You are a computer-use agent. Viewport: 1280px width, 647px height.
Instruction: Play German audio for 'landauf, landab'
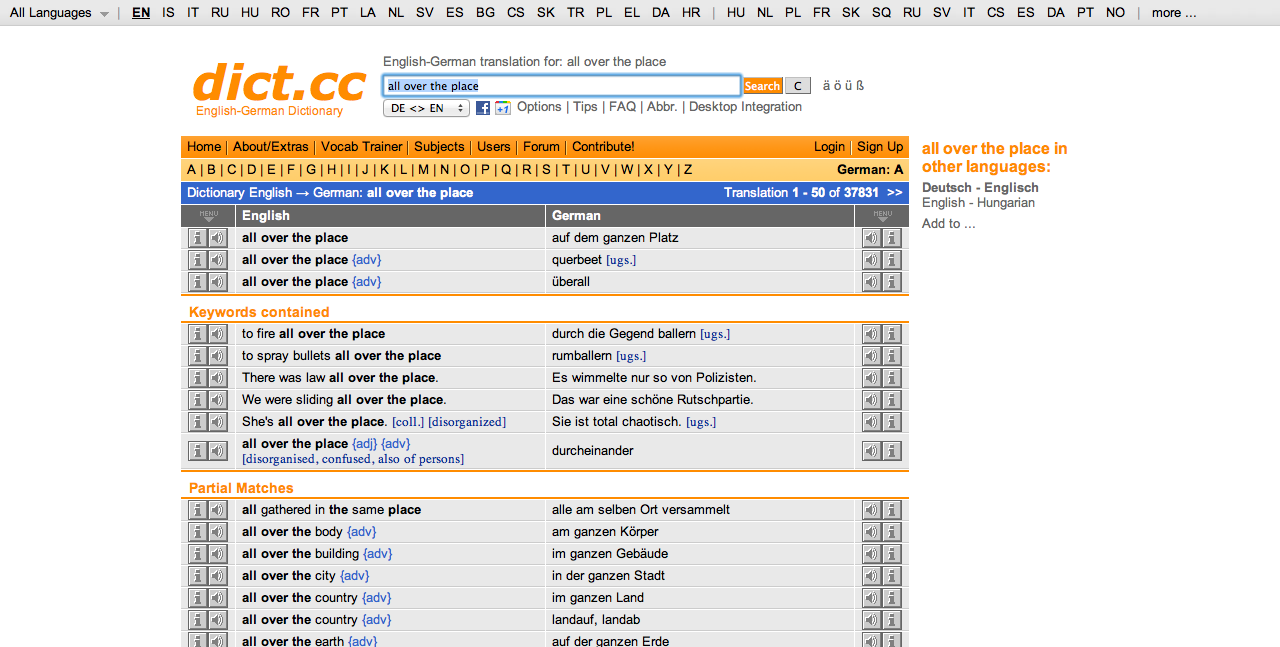872,620
